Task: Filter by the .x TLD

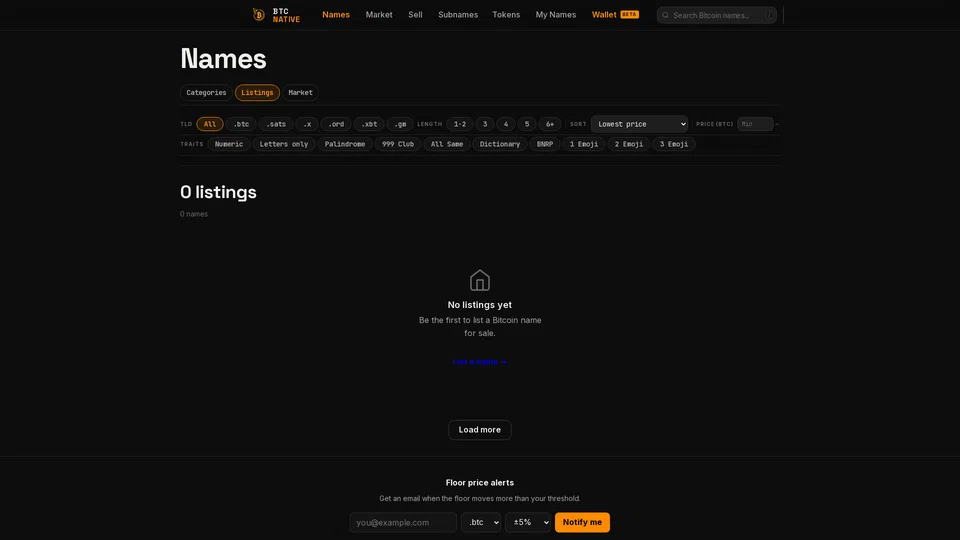Action: (307, 124)
